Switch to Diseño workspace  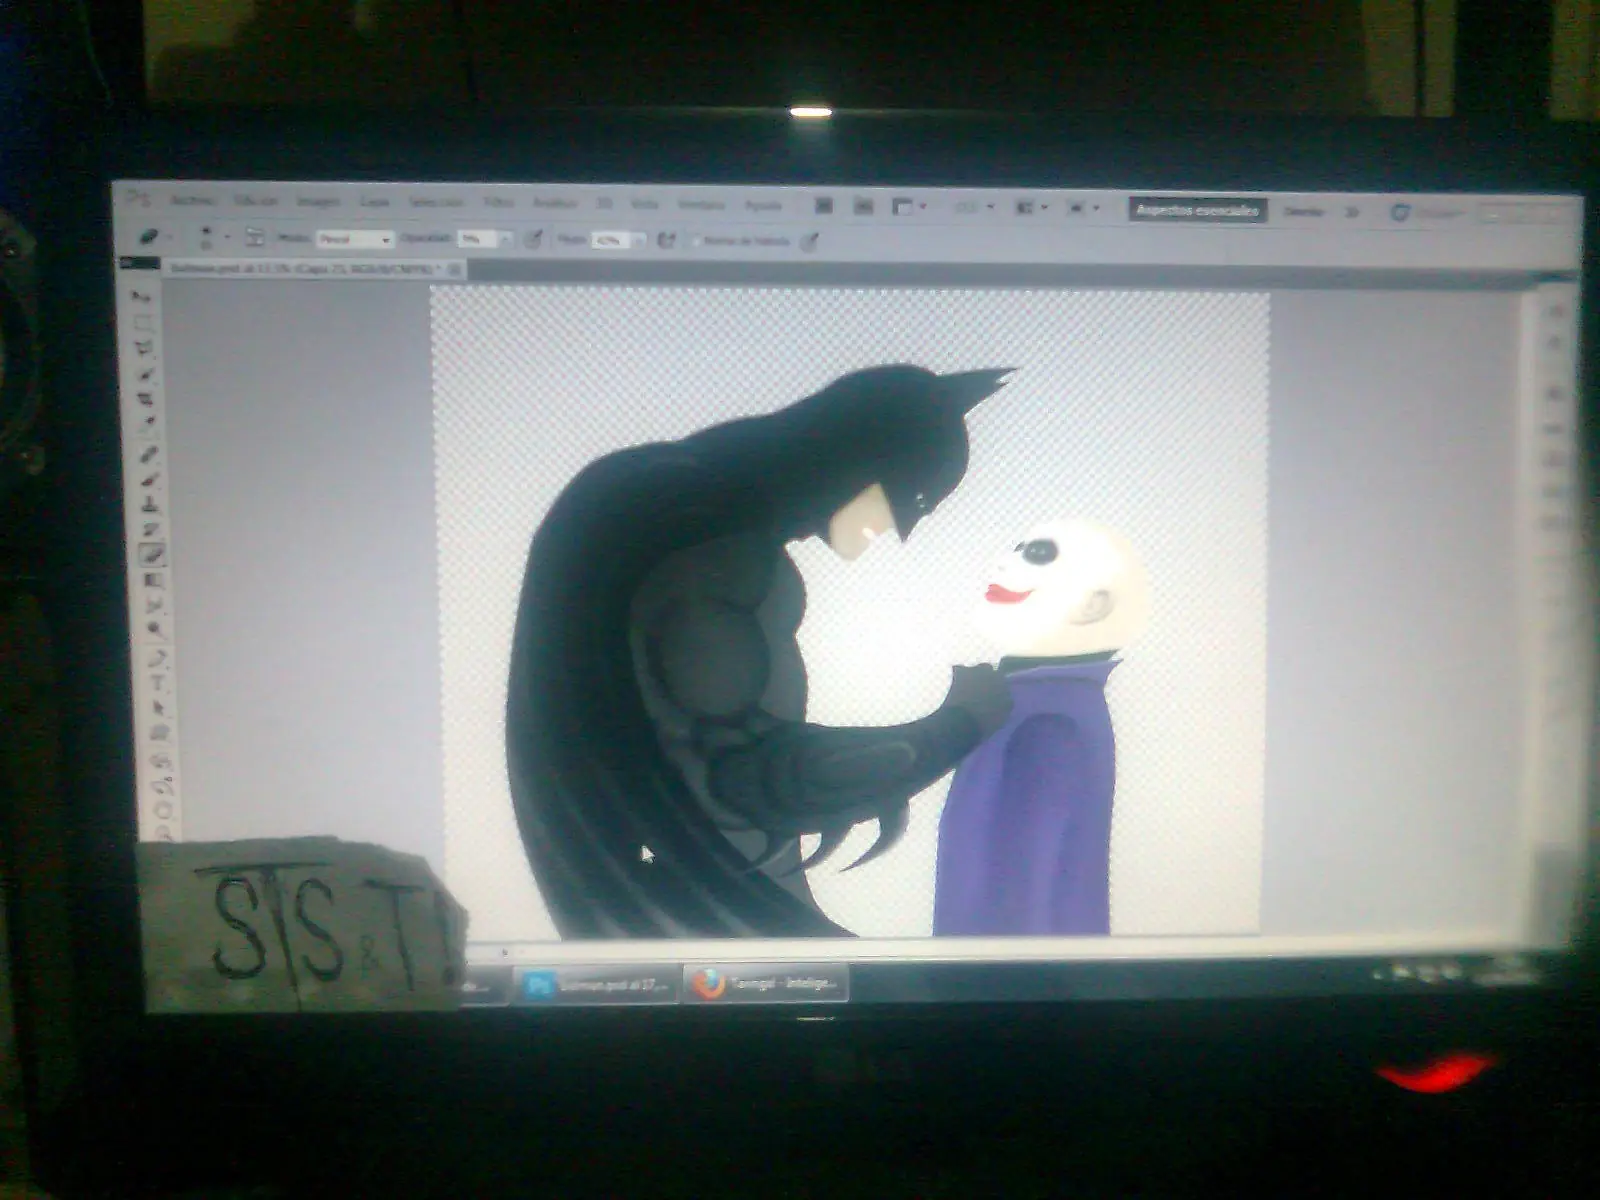1303,211
